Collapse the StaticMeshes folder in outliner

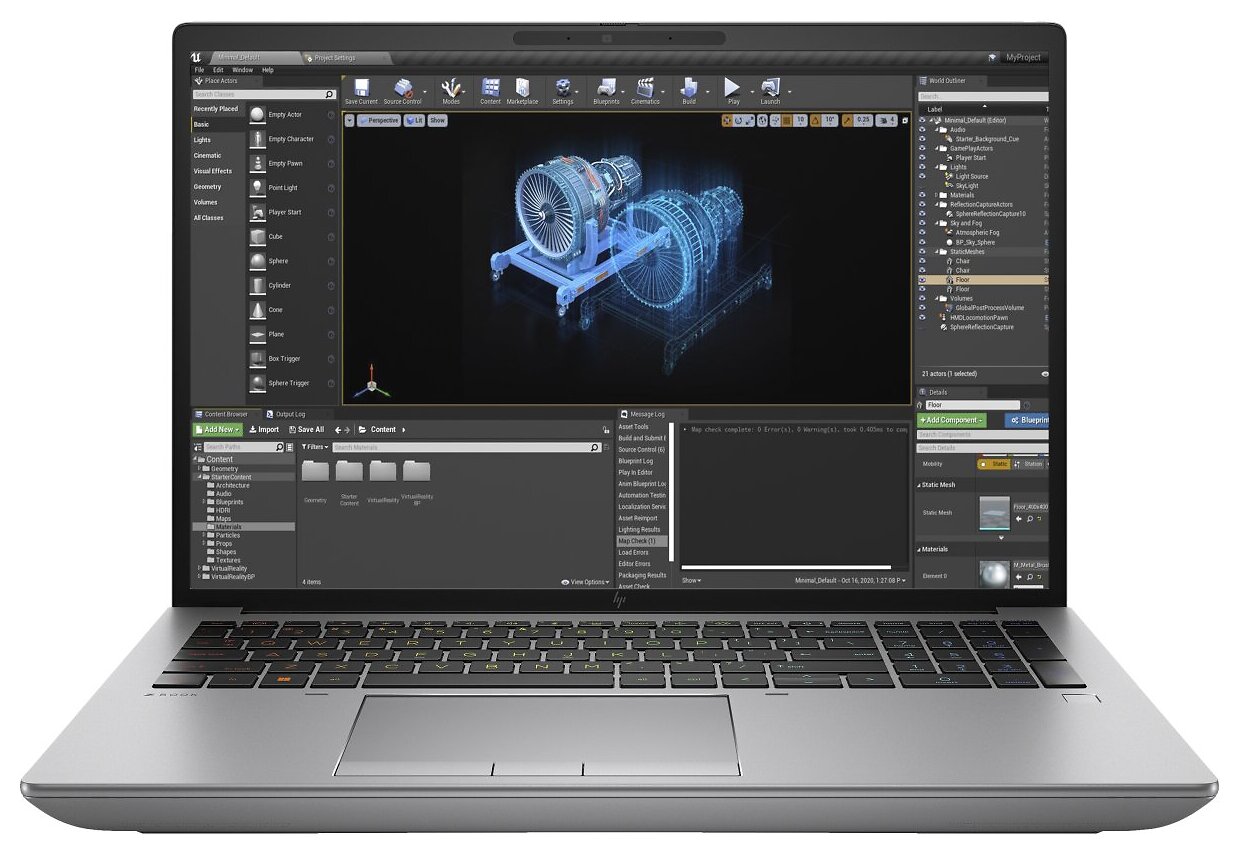pos(936,252)
